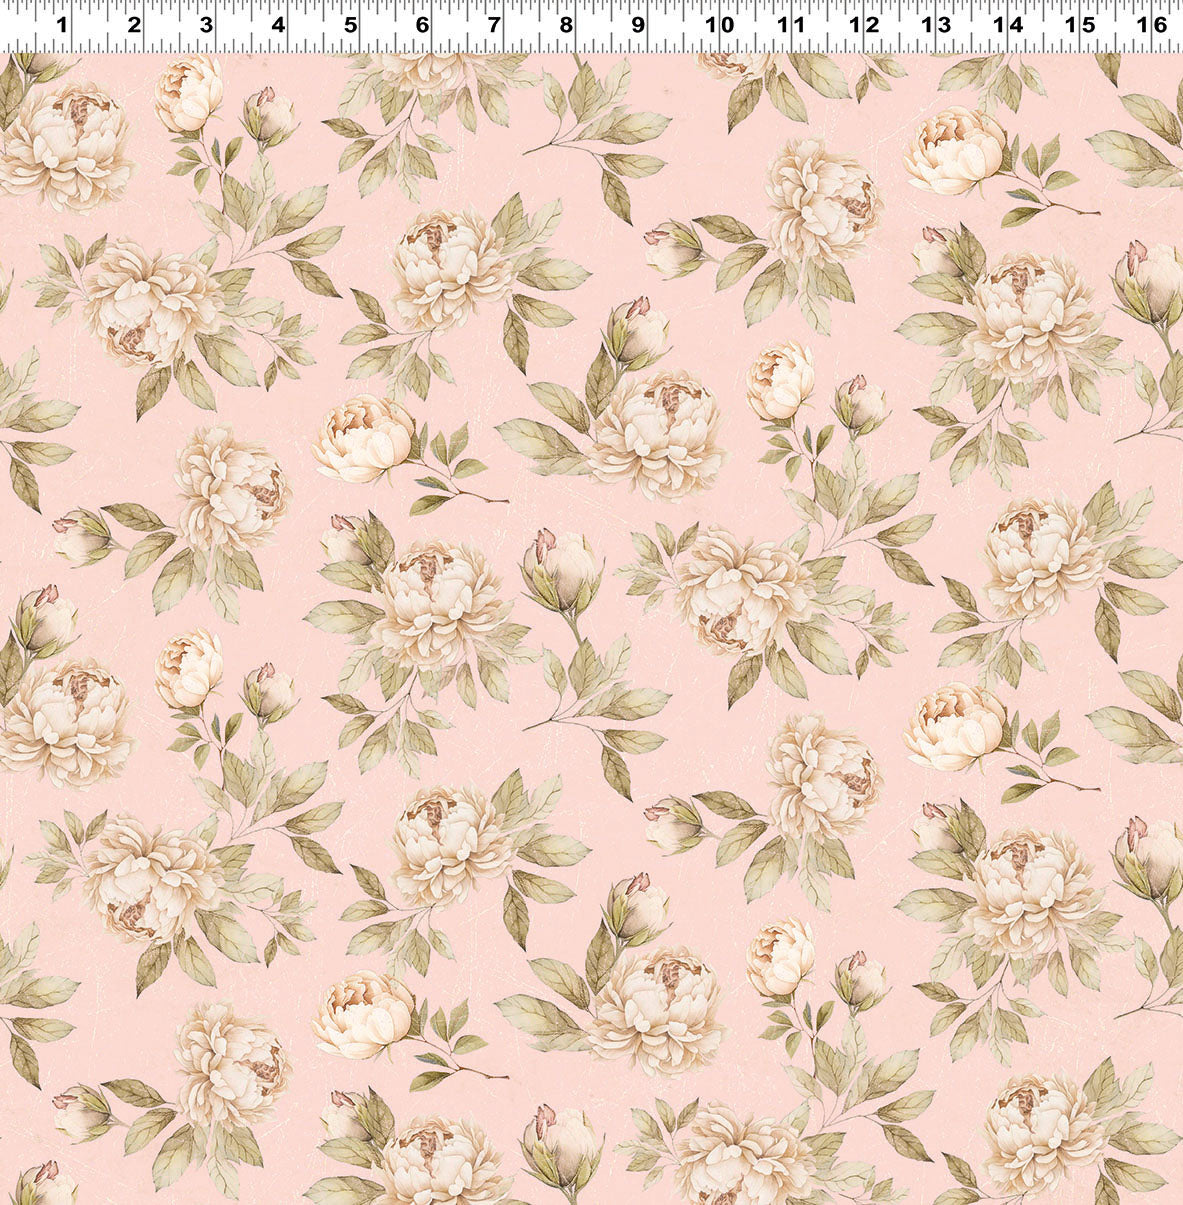Select the 2 inch ruler mark label
This screenshot has height=1205, width=1183.
point(134,25)
